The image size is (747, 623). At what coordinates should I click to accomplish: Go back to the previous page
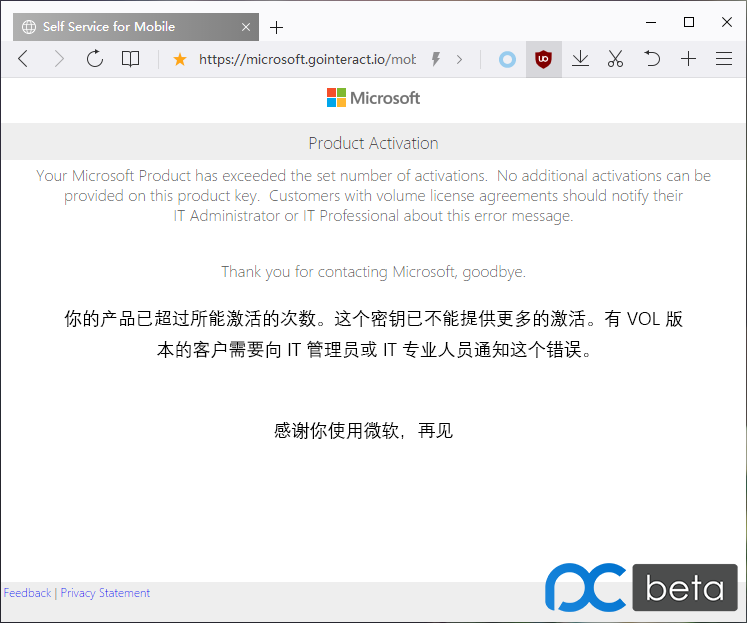pos(23,59)
